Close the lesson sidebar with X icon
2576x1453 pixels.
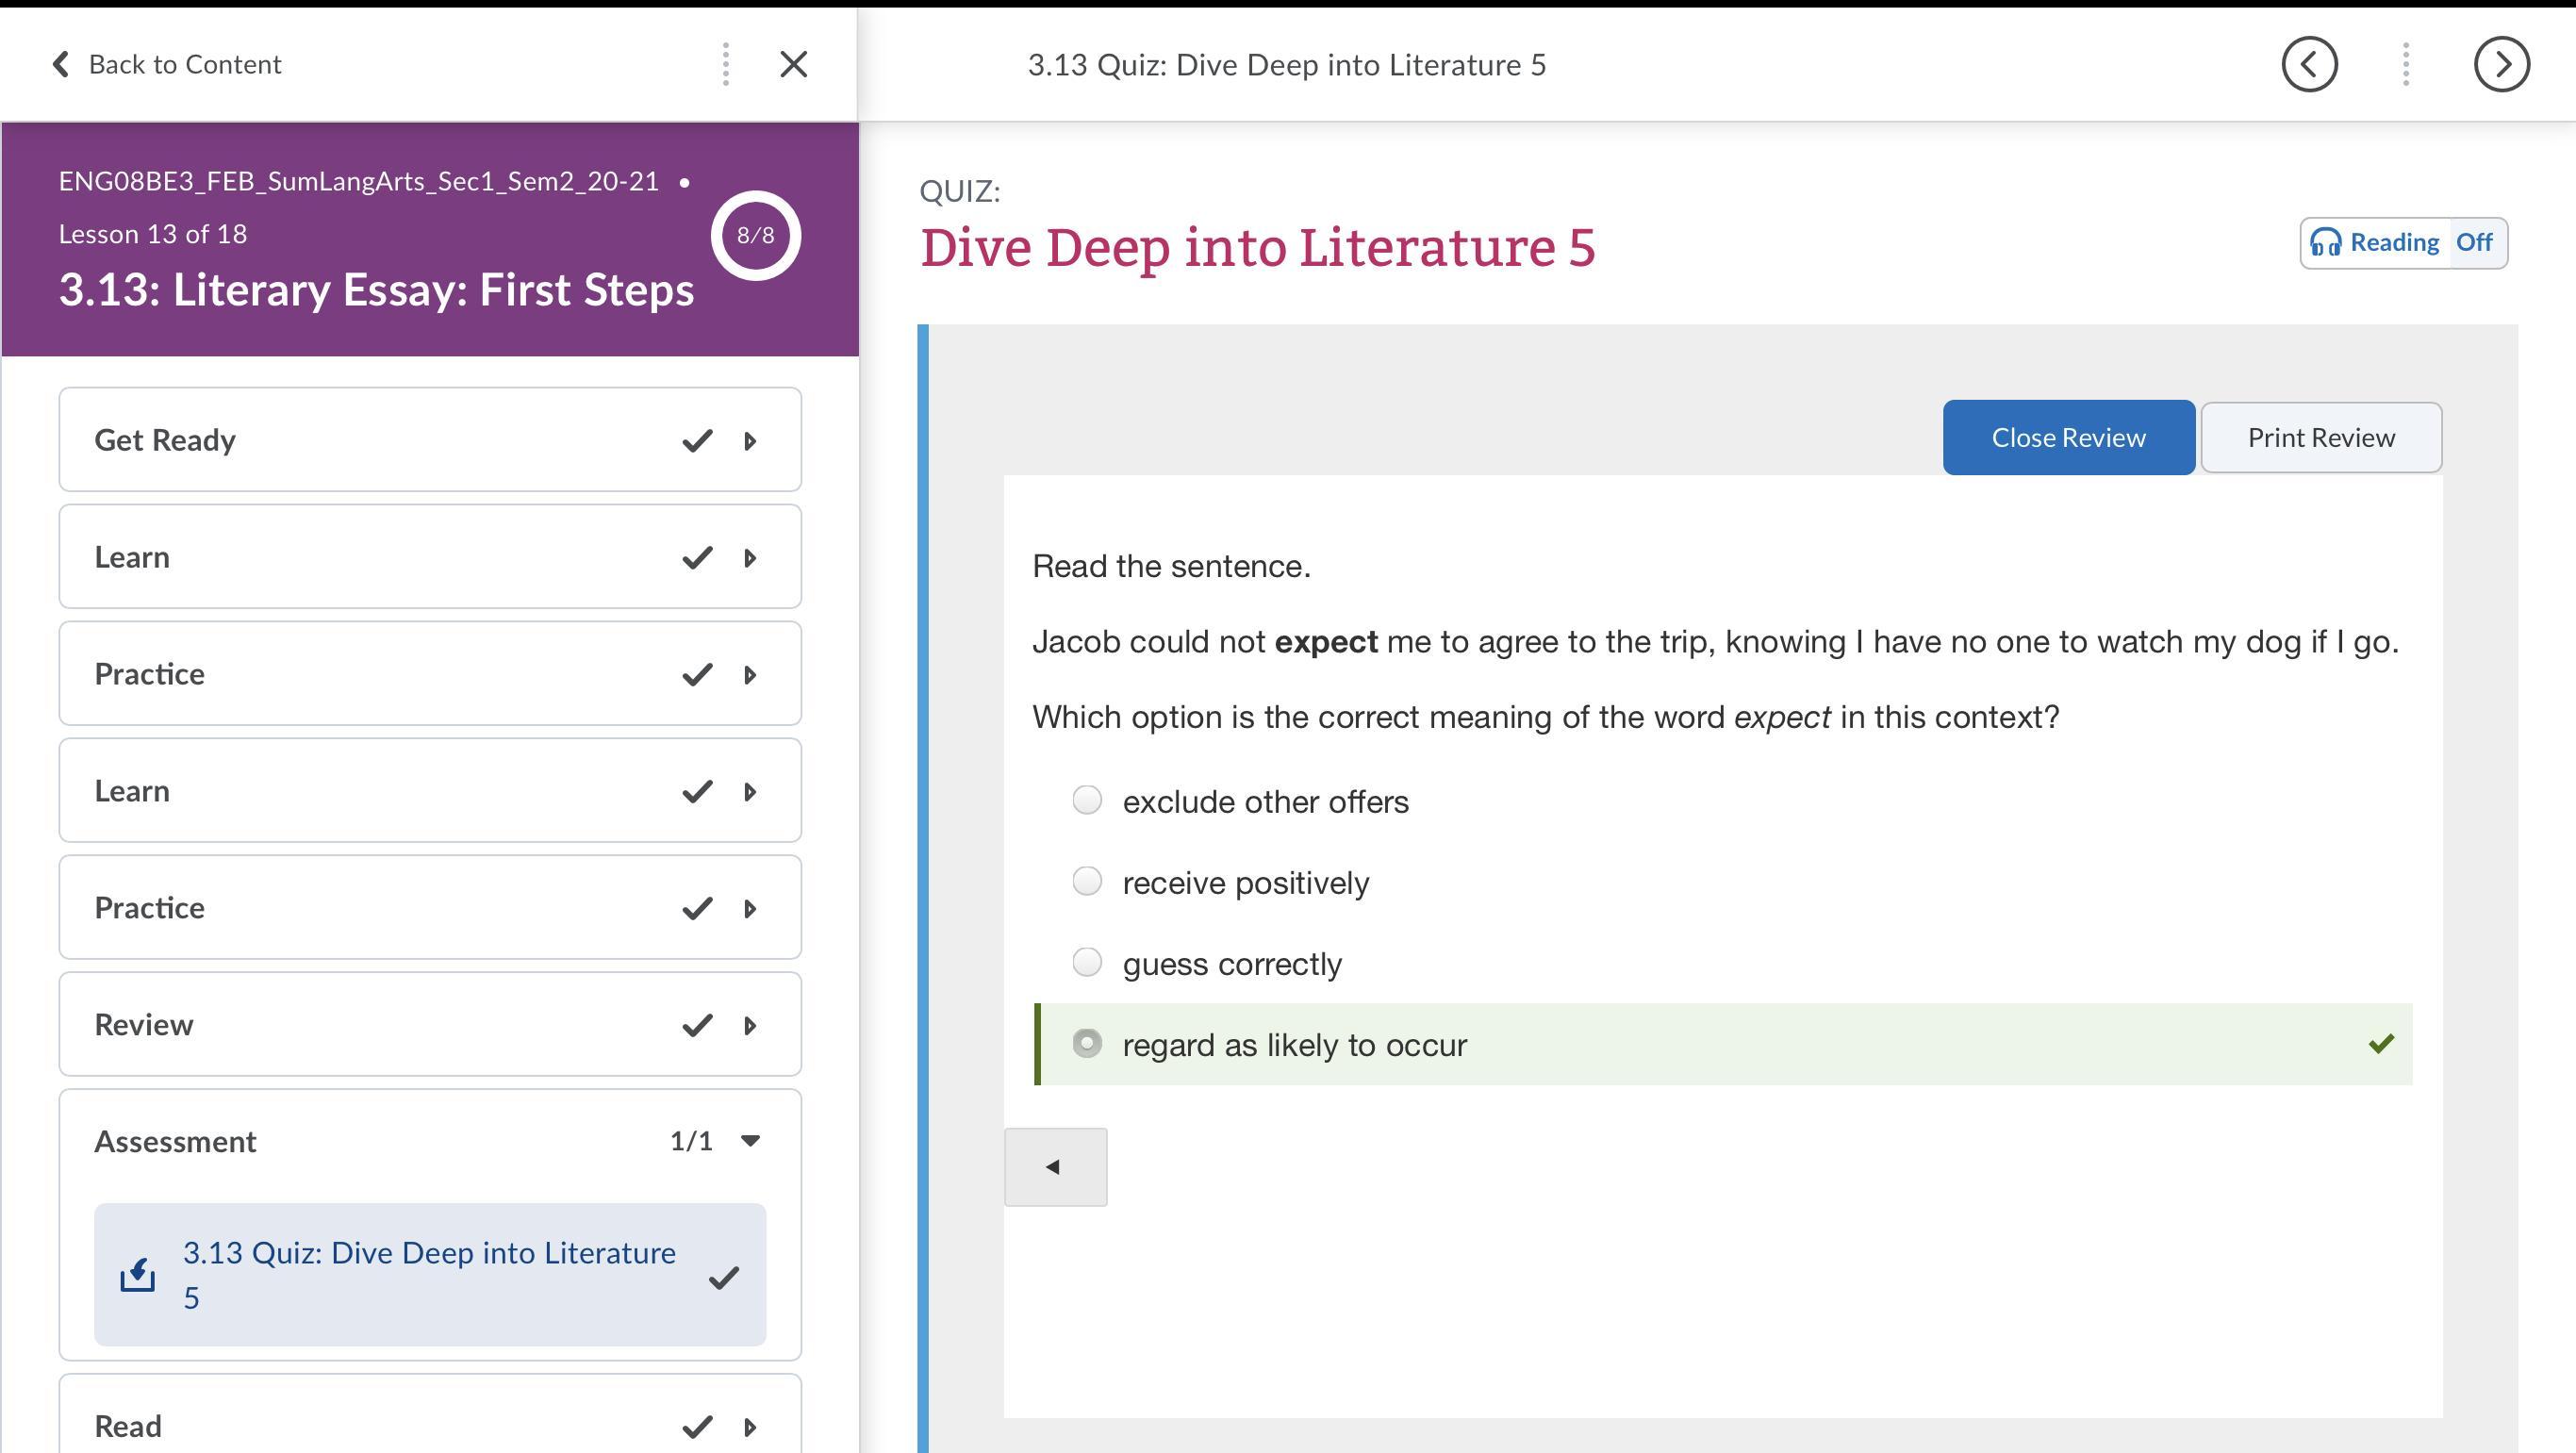click(793, 65)
